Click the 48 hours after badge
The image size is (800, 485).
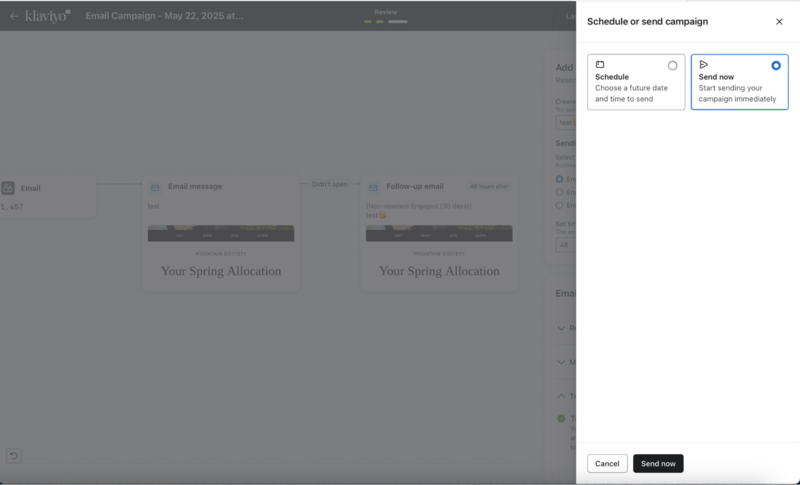pos(489,186)
